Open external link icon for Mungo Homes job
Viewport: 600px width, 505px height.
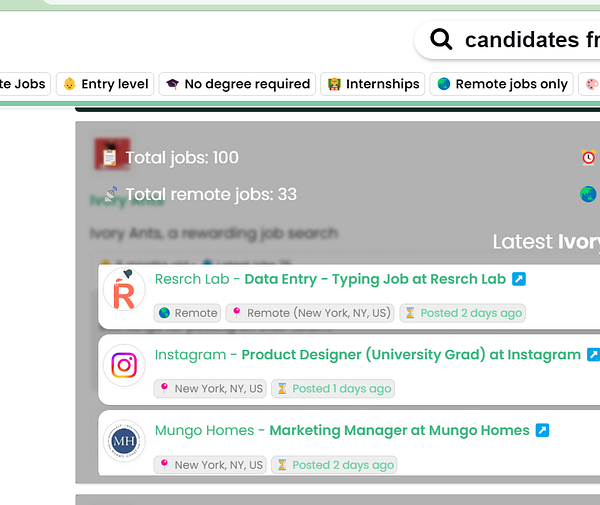coord(542,431)
